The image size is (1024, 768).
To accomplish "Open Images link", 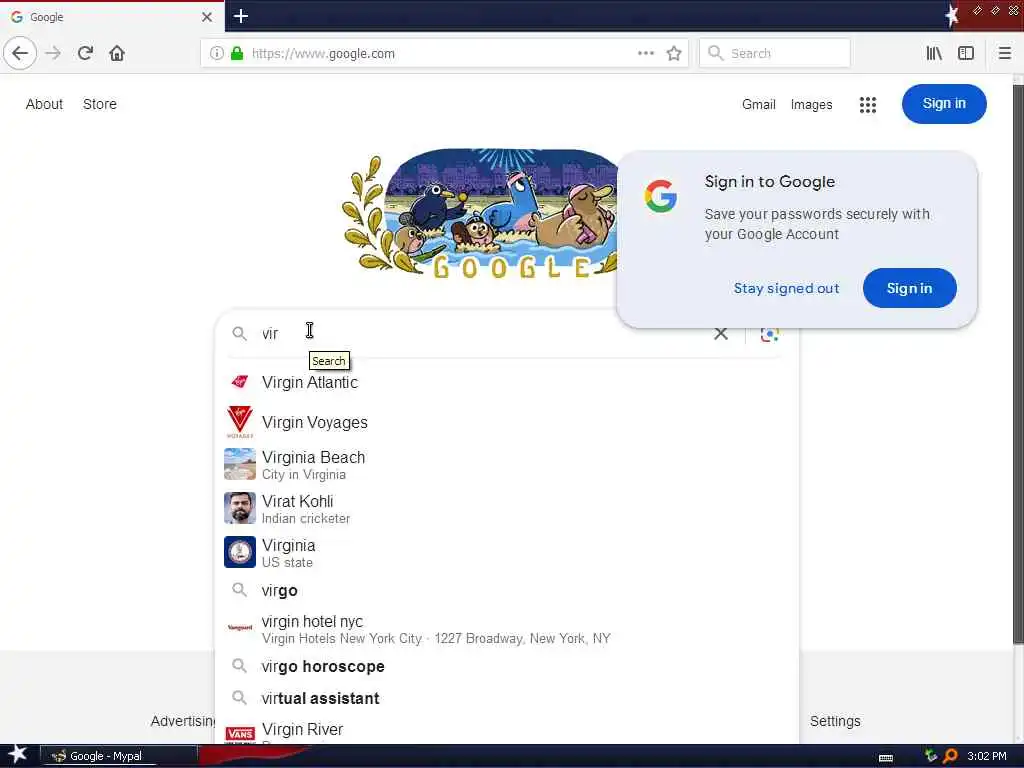I will point(811,104).
